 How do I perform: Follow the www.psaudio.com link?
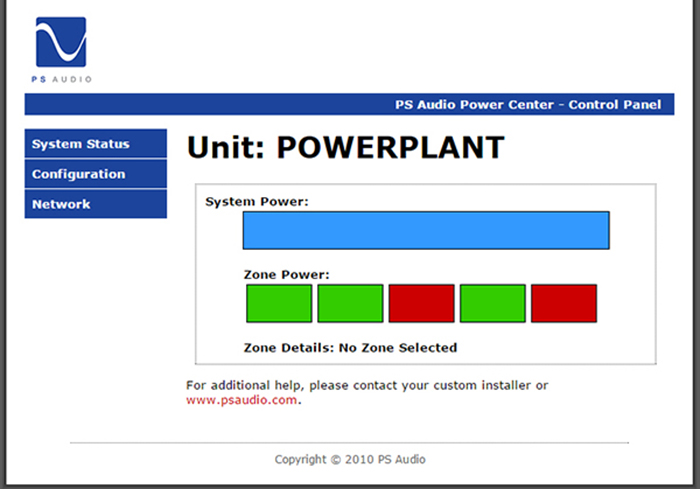point(242,400)
